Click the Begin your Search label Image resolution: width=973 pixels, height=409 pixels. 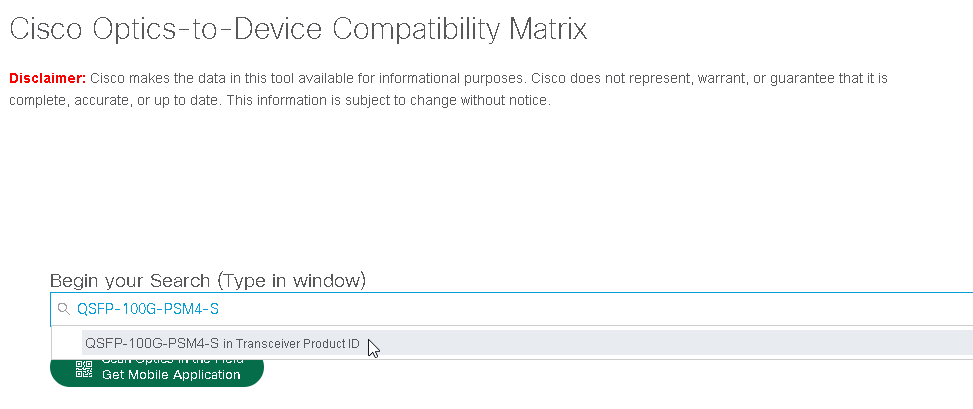[208, 279]
